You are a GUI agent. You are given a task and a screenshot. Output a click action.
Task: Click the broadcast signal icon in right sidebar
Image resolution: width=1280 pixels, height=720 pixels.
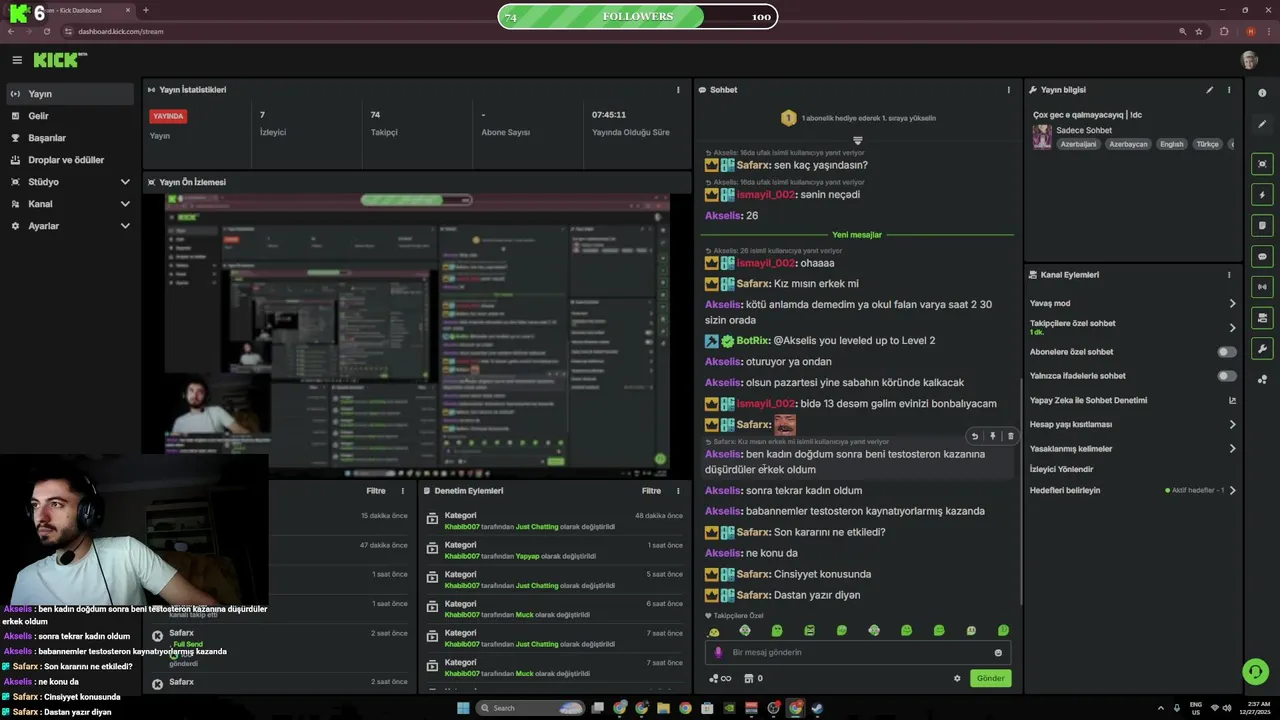(1262, 288)
